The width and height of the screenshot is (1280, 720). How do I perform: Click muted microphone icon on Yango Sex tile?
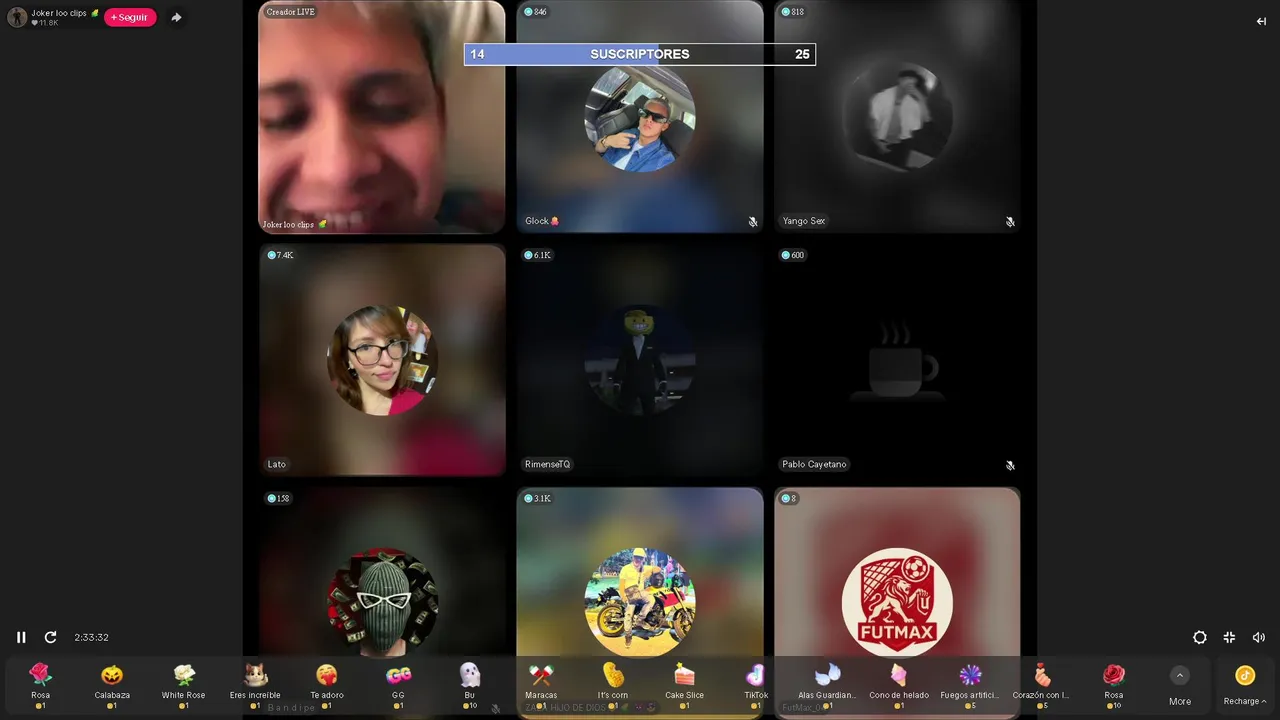point(1010,222)
